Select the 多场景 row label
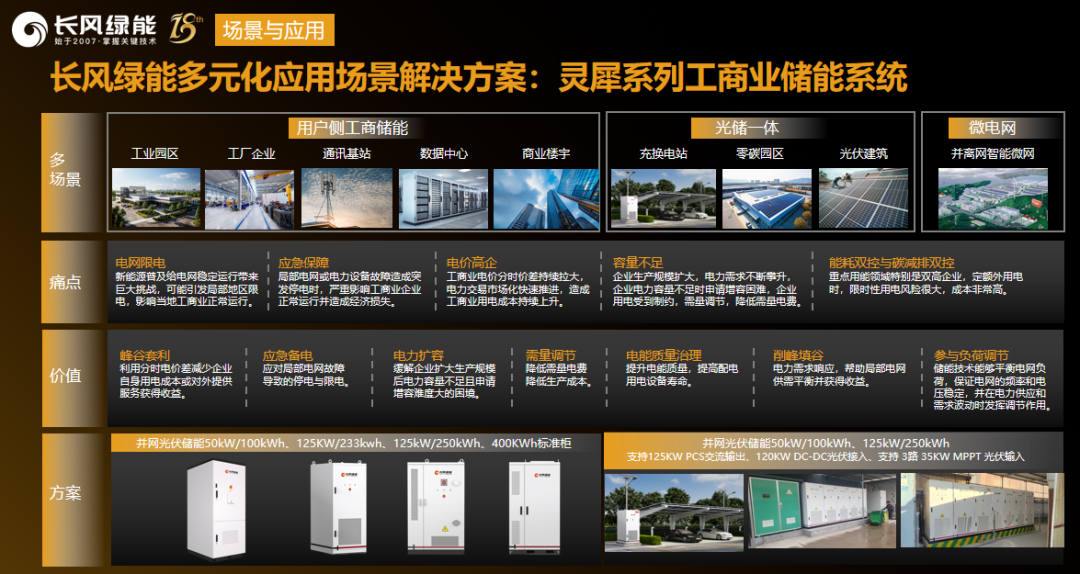1080x574 pixels. (66, 169)
